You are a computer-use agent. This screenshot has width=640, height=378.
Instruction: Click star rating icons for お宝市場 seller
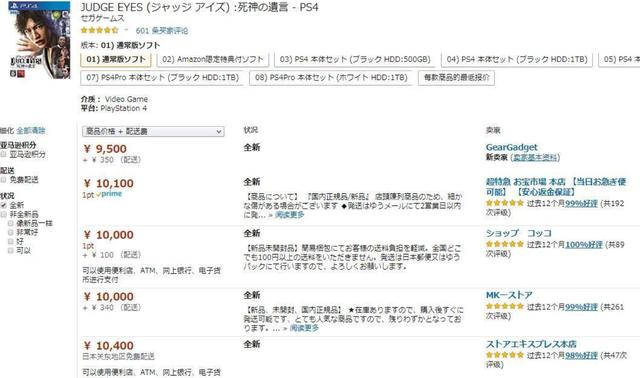pyautogui.click(x=504, y=203)
